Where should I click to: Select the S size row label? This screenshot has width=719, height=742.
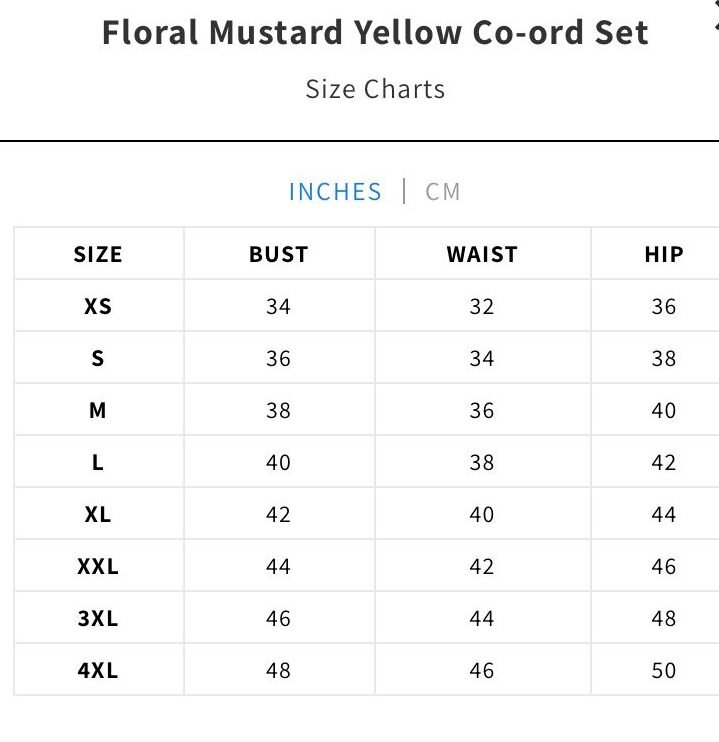click(x=98, y=358)
